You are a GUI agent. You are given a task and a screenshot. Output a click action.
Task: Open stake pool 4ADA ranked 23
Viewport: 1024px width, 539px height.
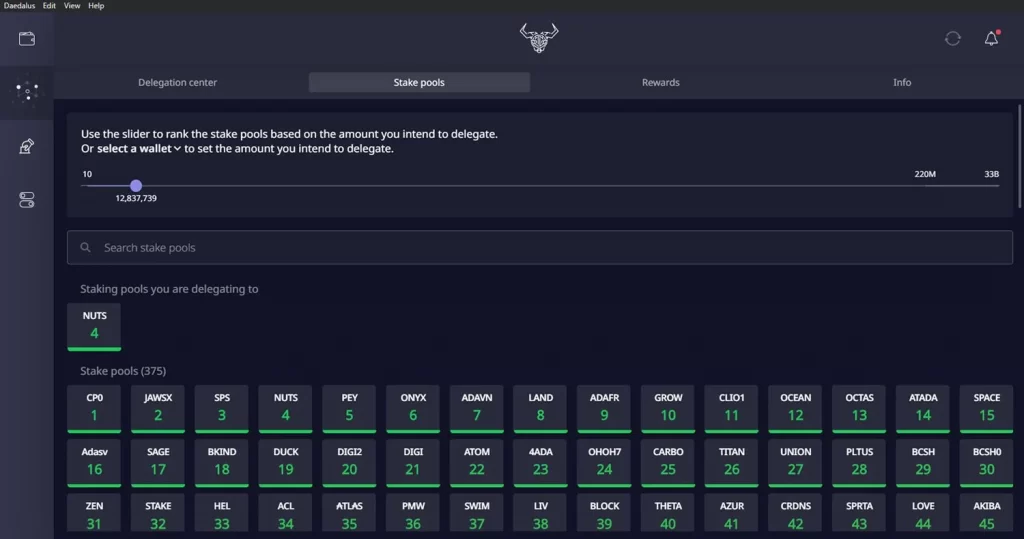[541, 463]
